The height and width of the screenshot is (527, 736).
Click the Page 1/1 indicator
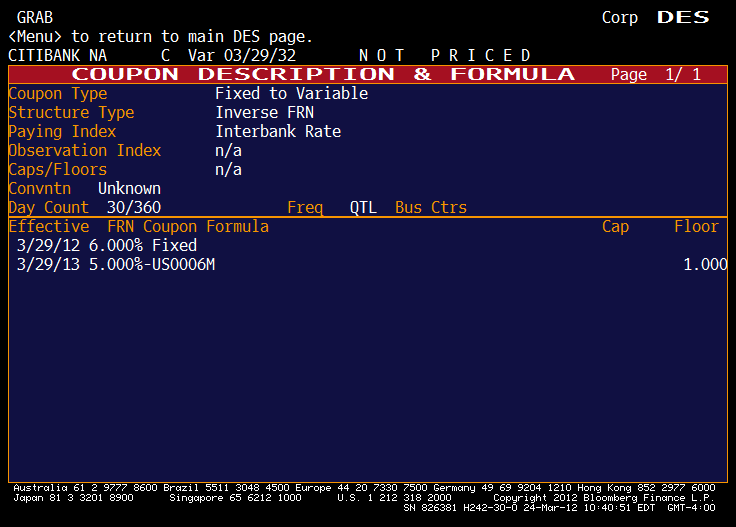tap(655, 75)
